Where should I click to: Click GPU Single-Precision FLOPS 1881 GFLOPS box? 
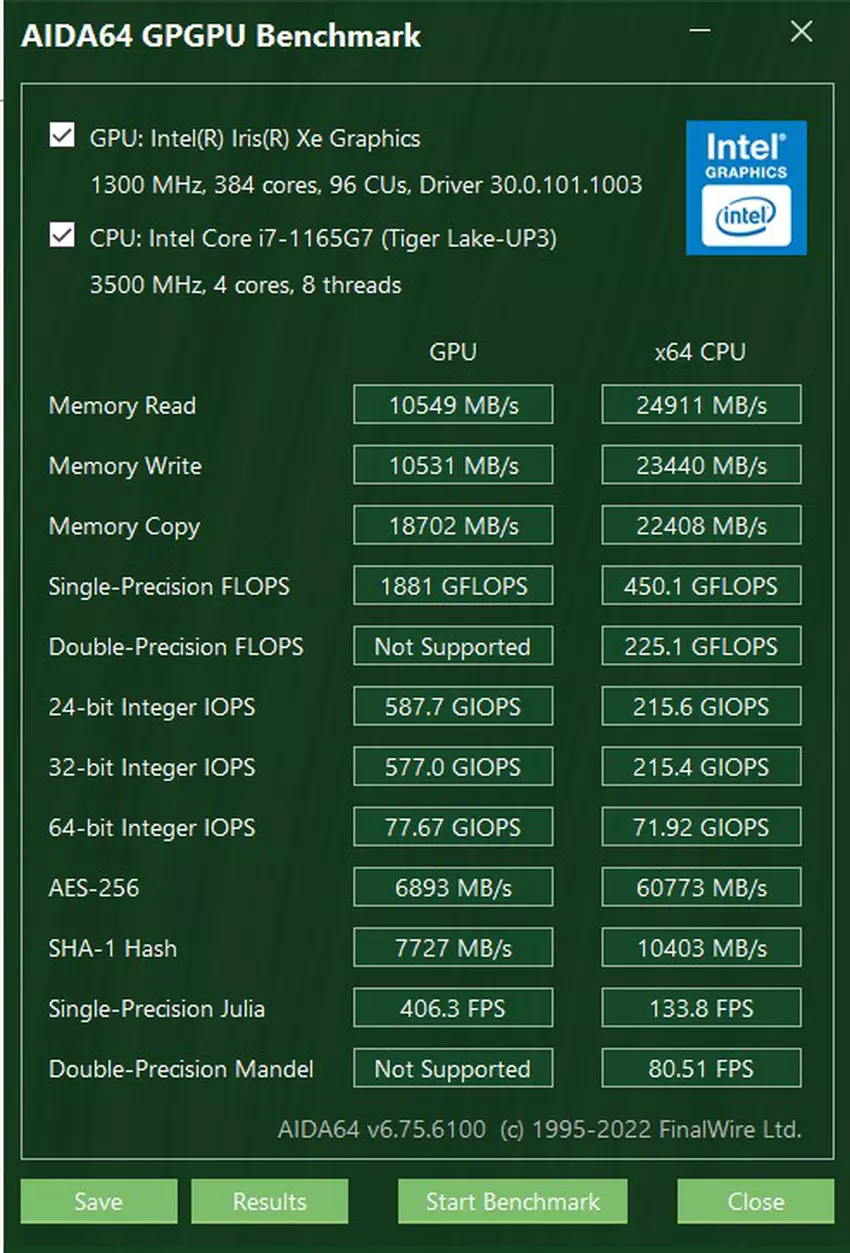click(x=452, y=586)
